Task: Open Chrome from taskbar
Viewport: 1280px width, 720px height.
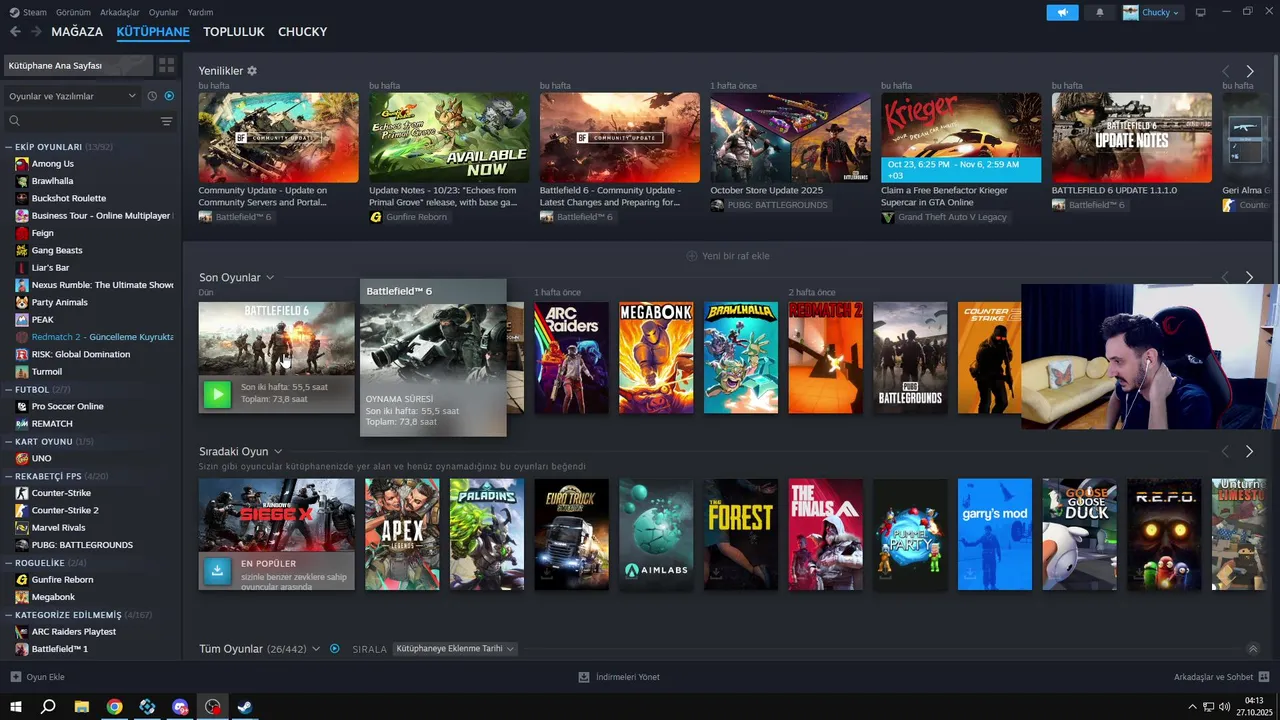Action: pyautogui.click(x=115, y=707)
